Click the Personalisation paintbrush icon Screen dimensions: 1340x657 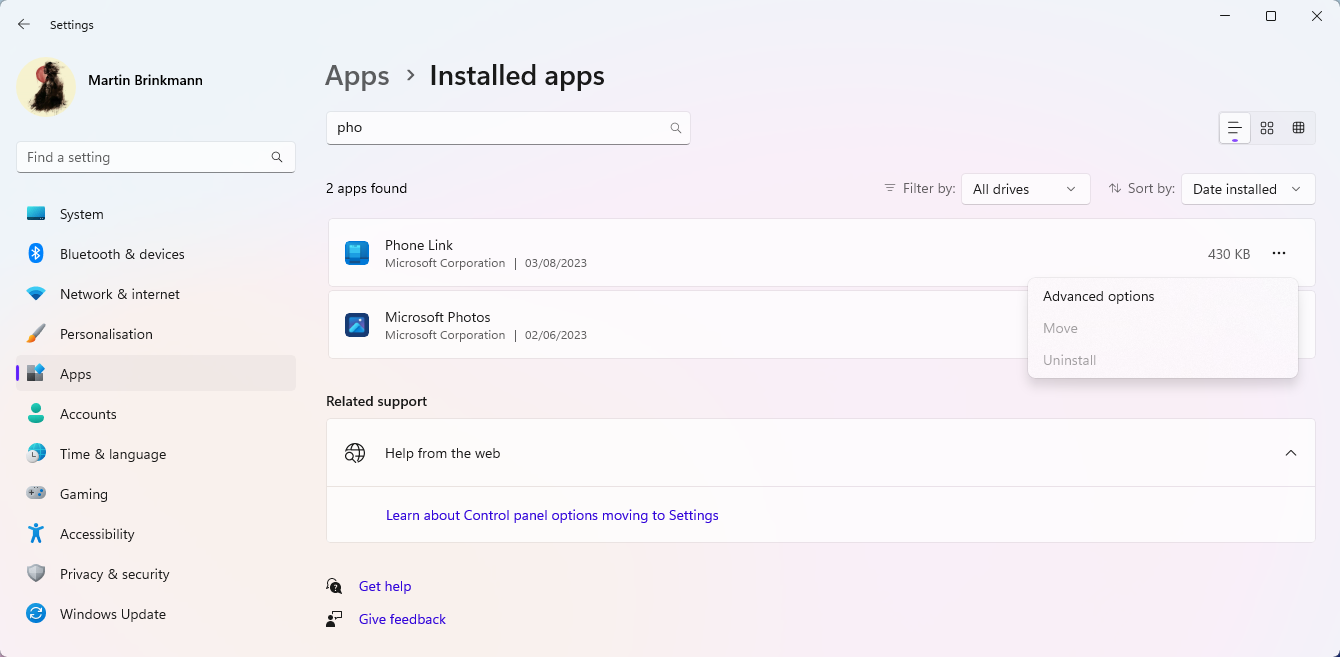point(36,334)
